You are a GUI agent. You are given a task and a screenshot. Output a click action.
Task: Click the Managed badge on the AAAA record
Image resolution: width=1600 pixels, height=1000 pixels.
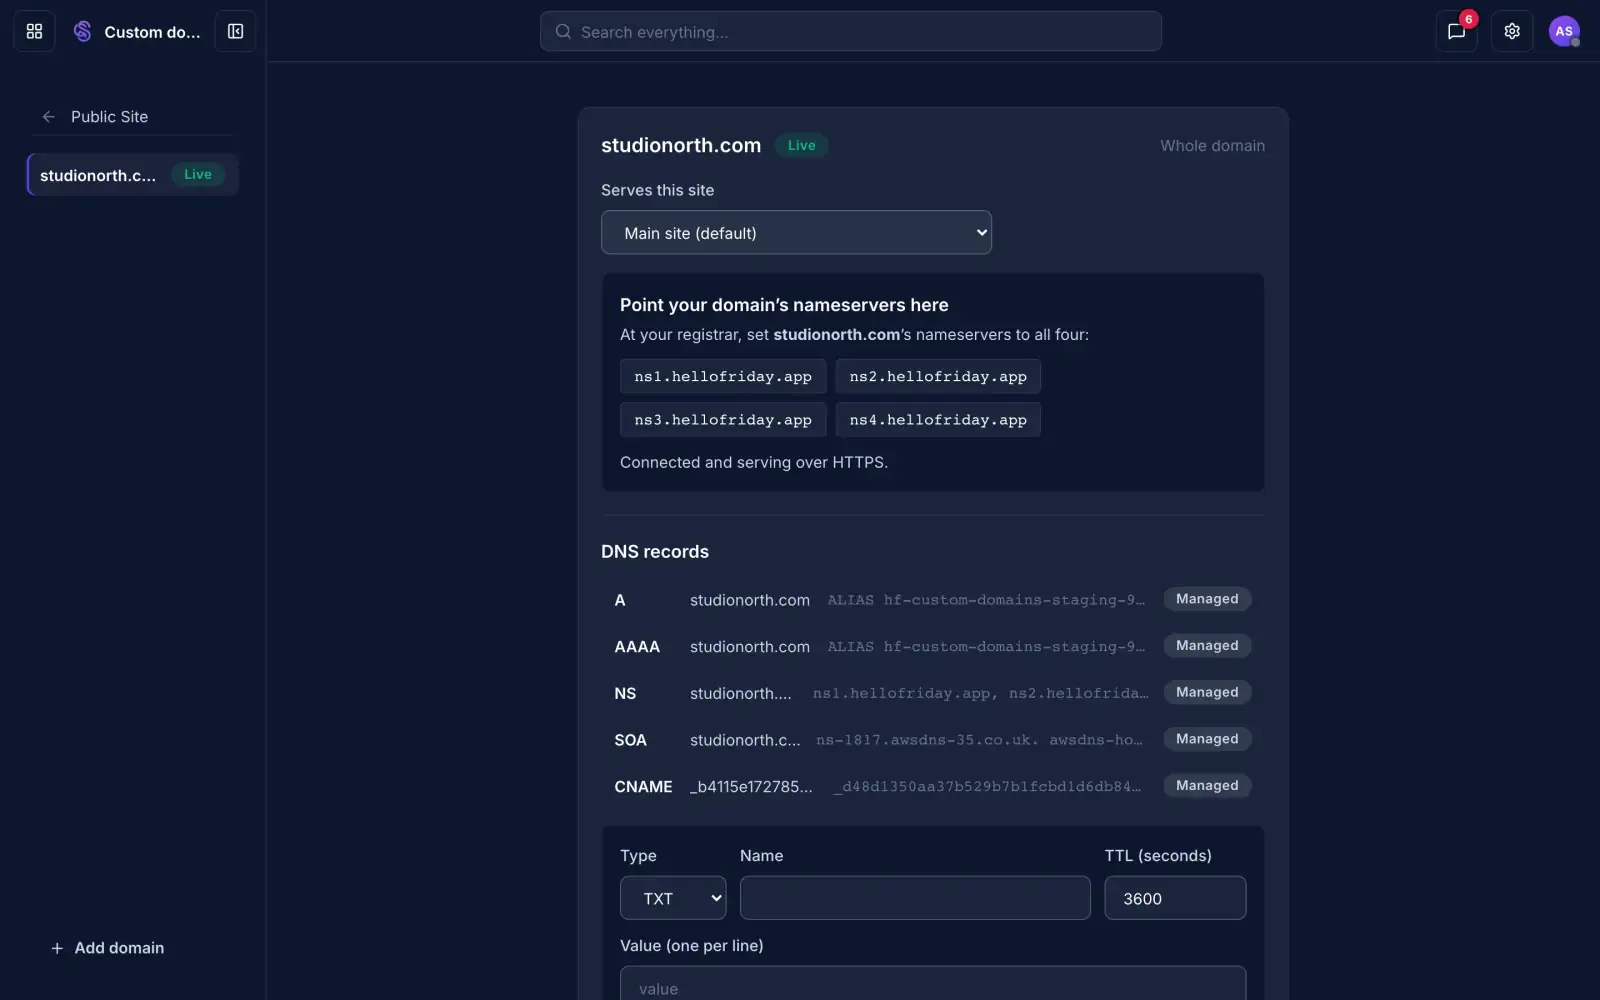(x=1207, y=646)
